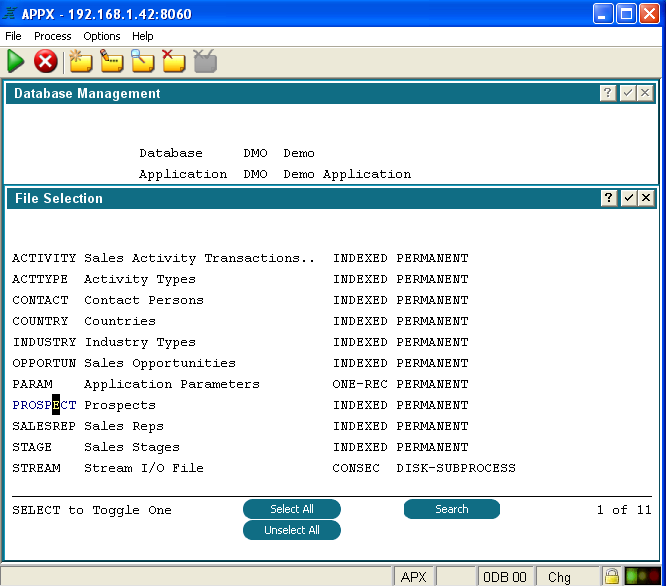This screenshot has height=586, width=666.
Task: Close the Database Management panel with X
Action: [x=645, y=93]
